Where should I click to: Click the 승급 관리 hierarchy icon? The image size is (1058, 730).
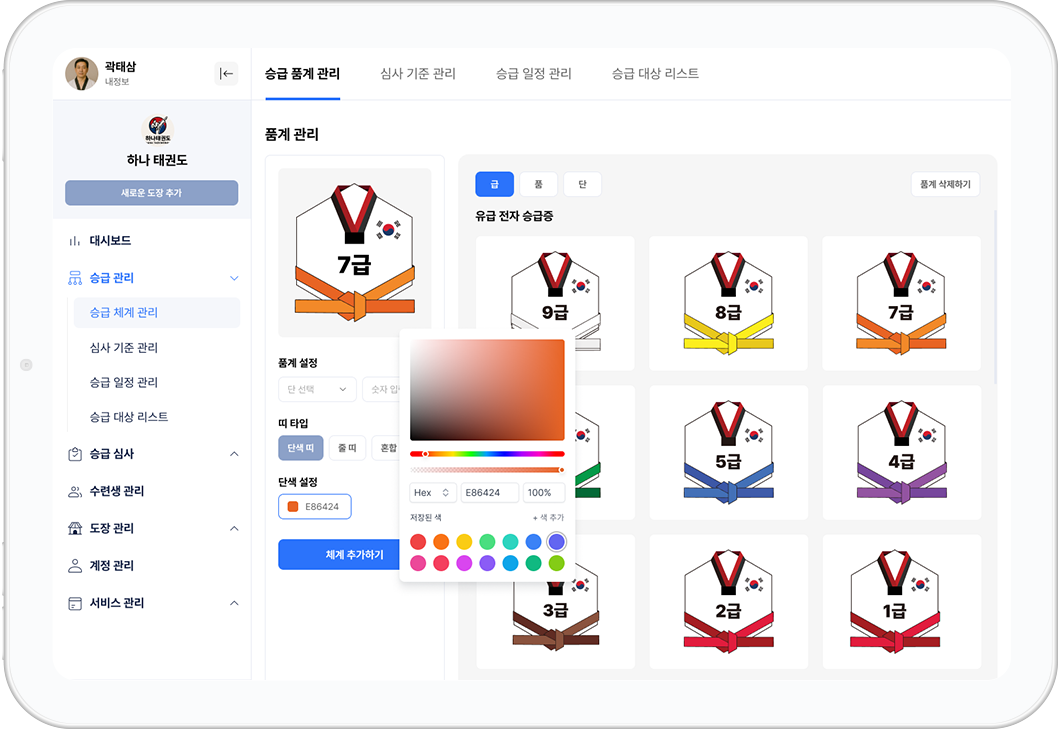[x=74, y=278]
